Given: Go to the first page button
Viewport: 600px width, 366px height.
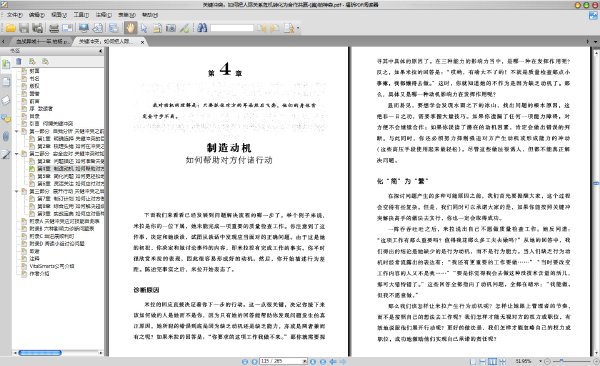Looking at the screenshot, I should [245, 361].
